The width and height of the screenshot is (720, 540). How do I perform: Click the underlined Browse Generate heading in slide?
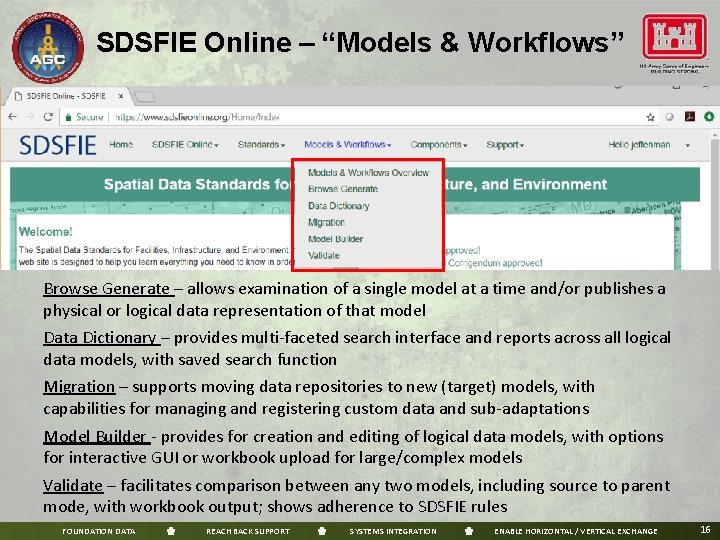(108, 289)
